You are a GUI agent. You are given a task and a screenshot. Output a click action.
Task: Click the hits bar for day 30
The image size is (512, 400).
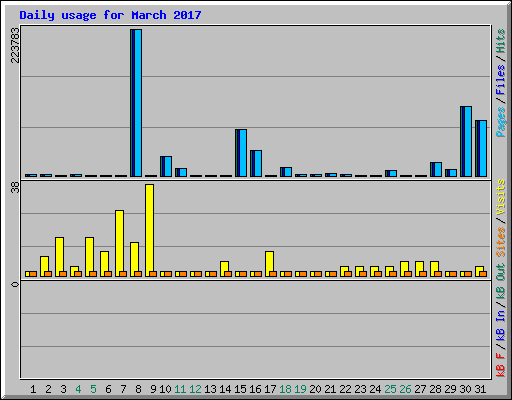click(x=466, y=141)
